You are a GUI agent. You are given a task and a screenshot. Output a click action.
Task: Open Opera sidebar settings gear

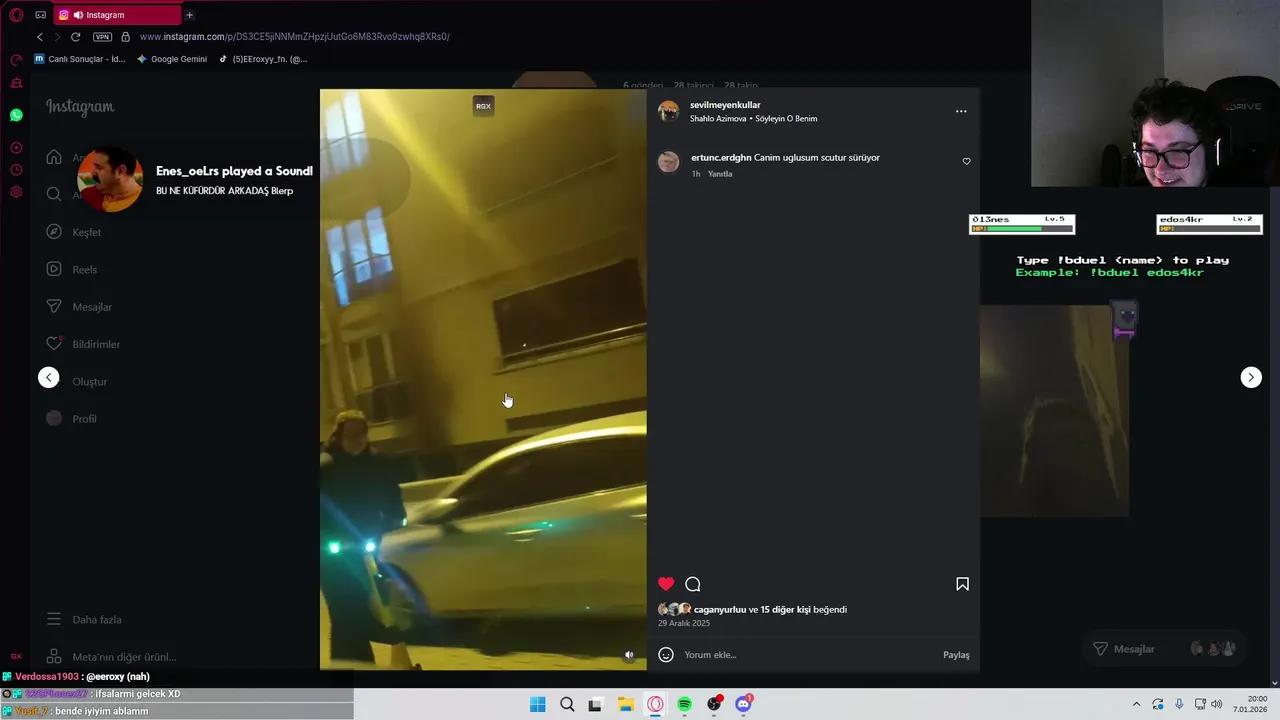pyautogui.click(x=16, y=192)
